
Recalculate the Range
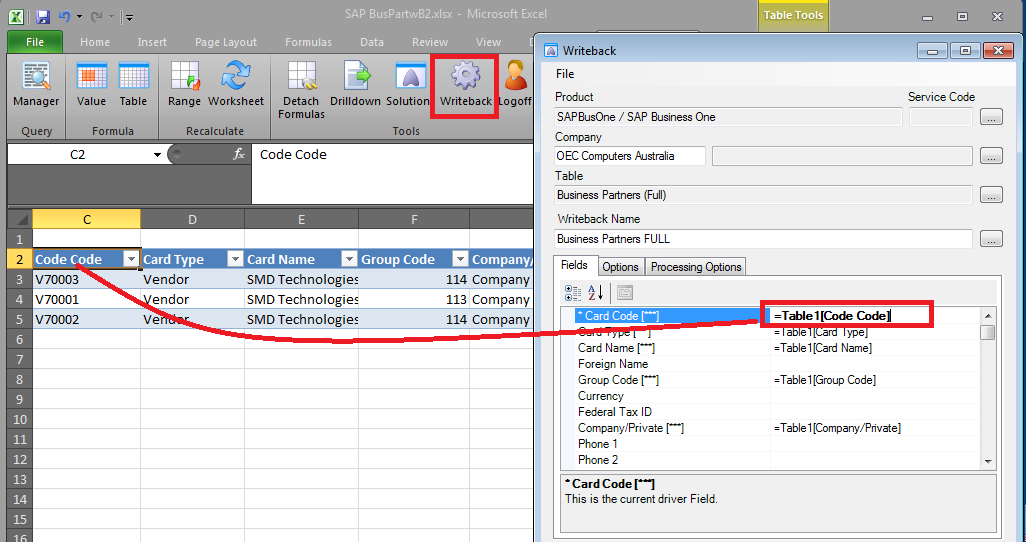point(184,85)
